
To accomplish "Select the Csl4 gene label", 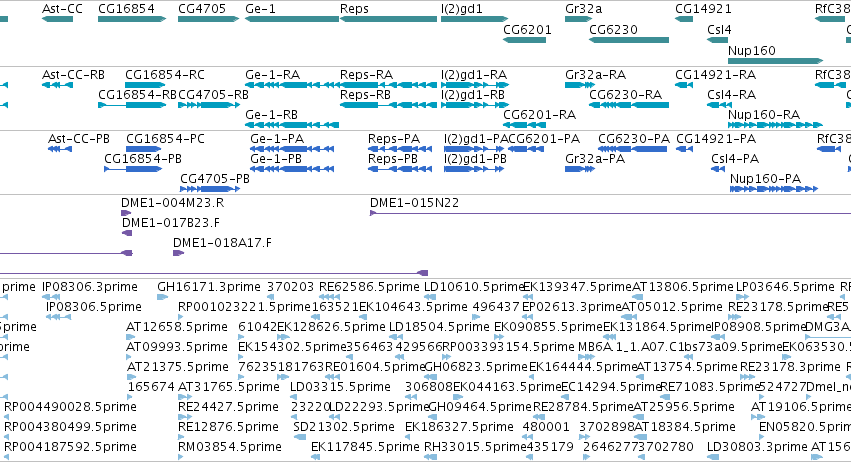I will coord(719,29).
